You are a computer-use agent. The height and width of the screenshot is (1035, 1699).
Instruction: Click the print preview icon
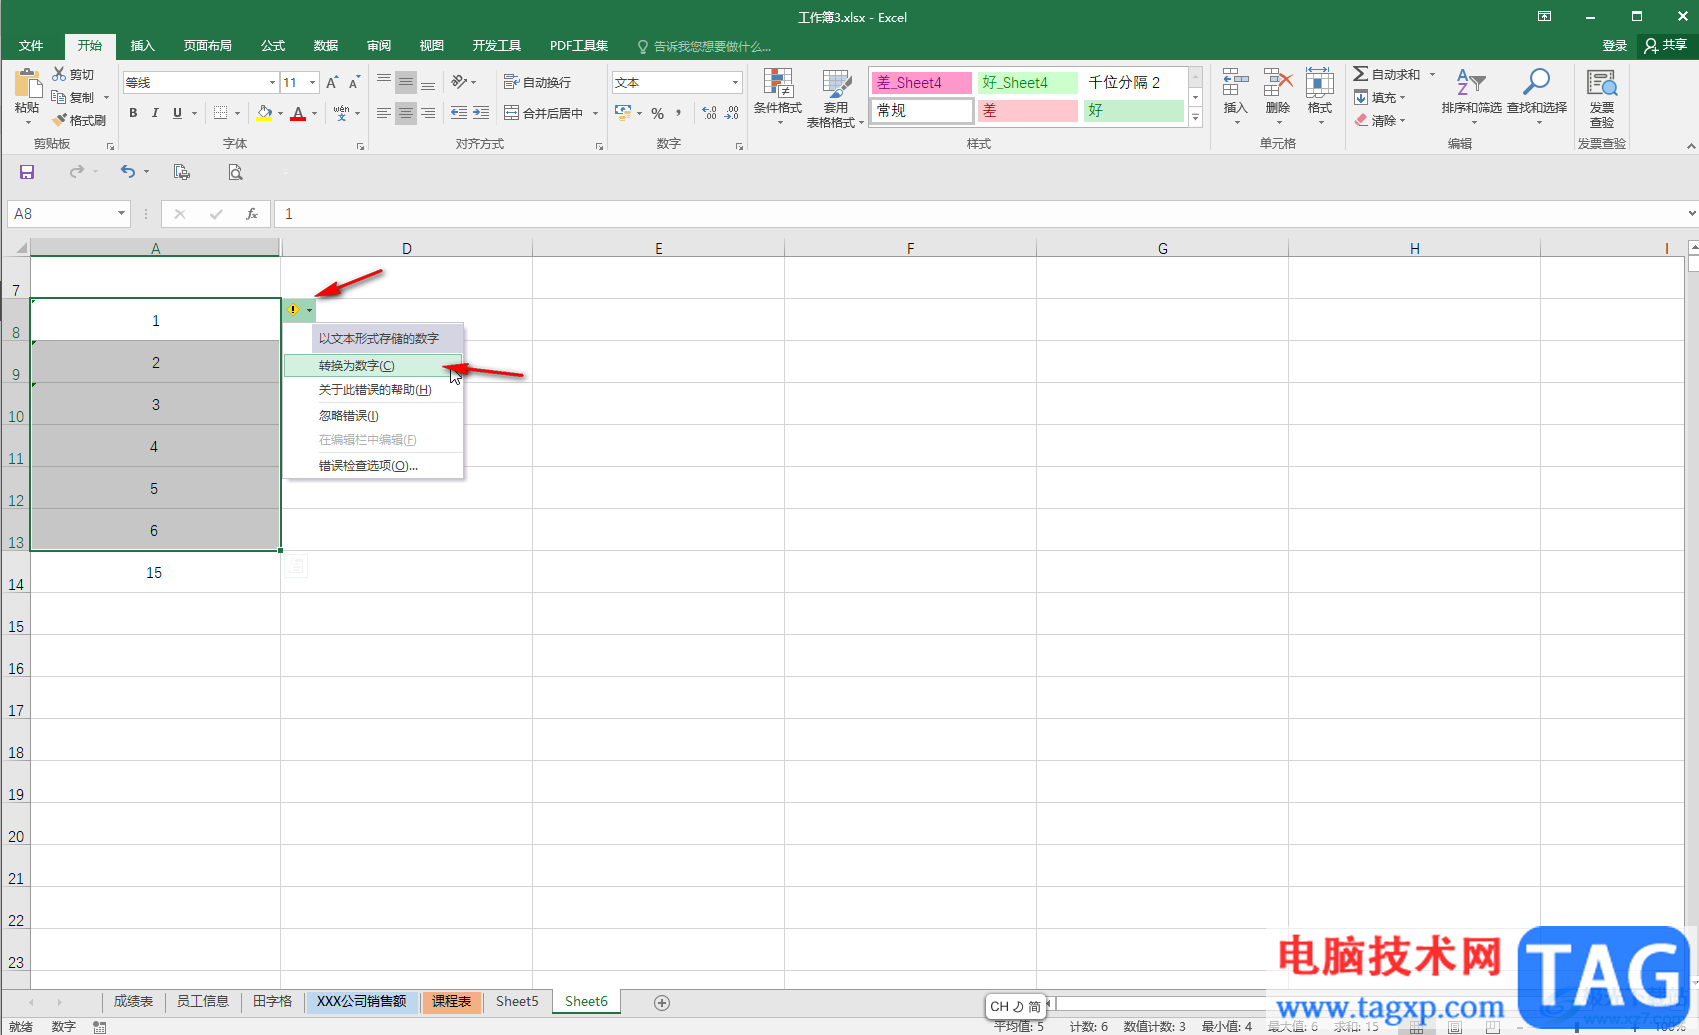pyautogui.click(x=235, y=172)
